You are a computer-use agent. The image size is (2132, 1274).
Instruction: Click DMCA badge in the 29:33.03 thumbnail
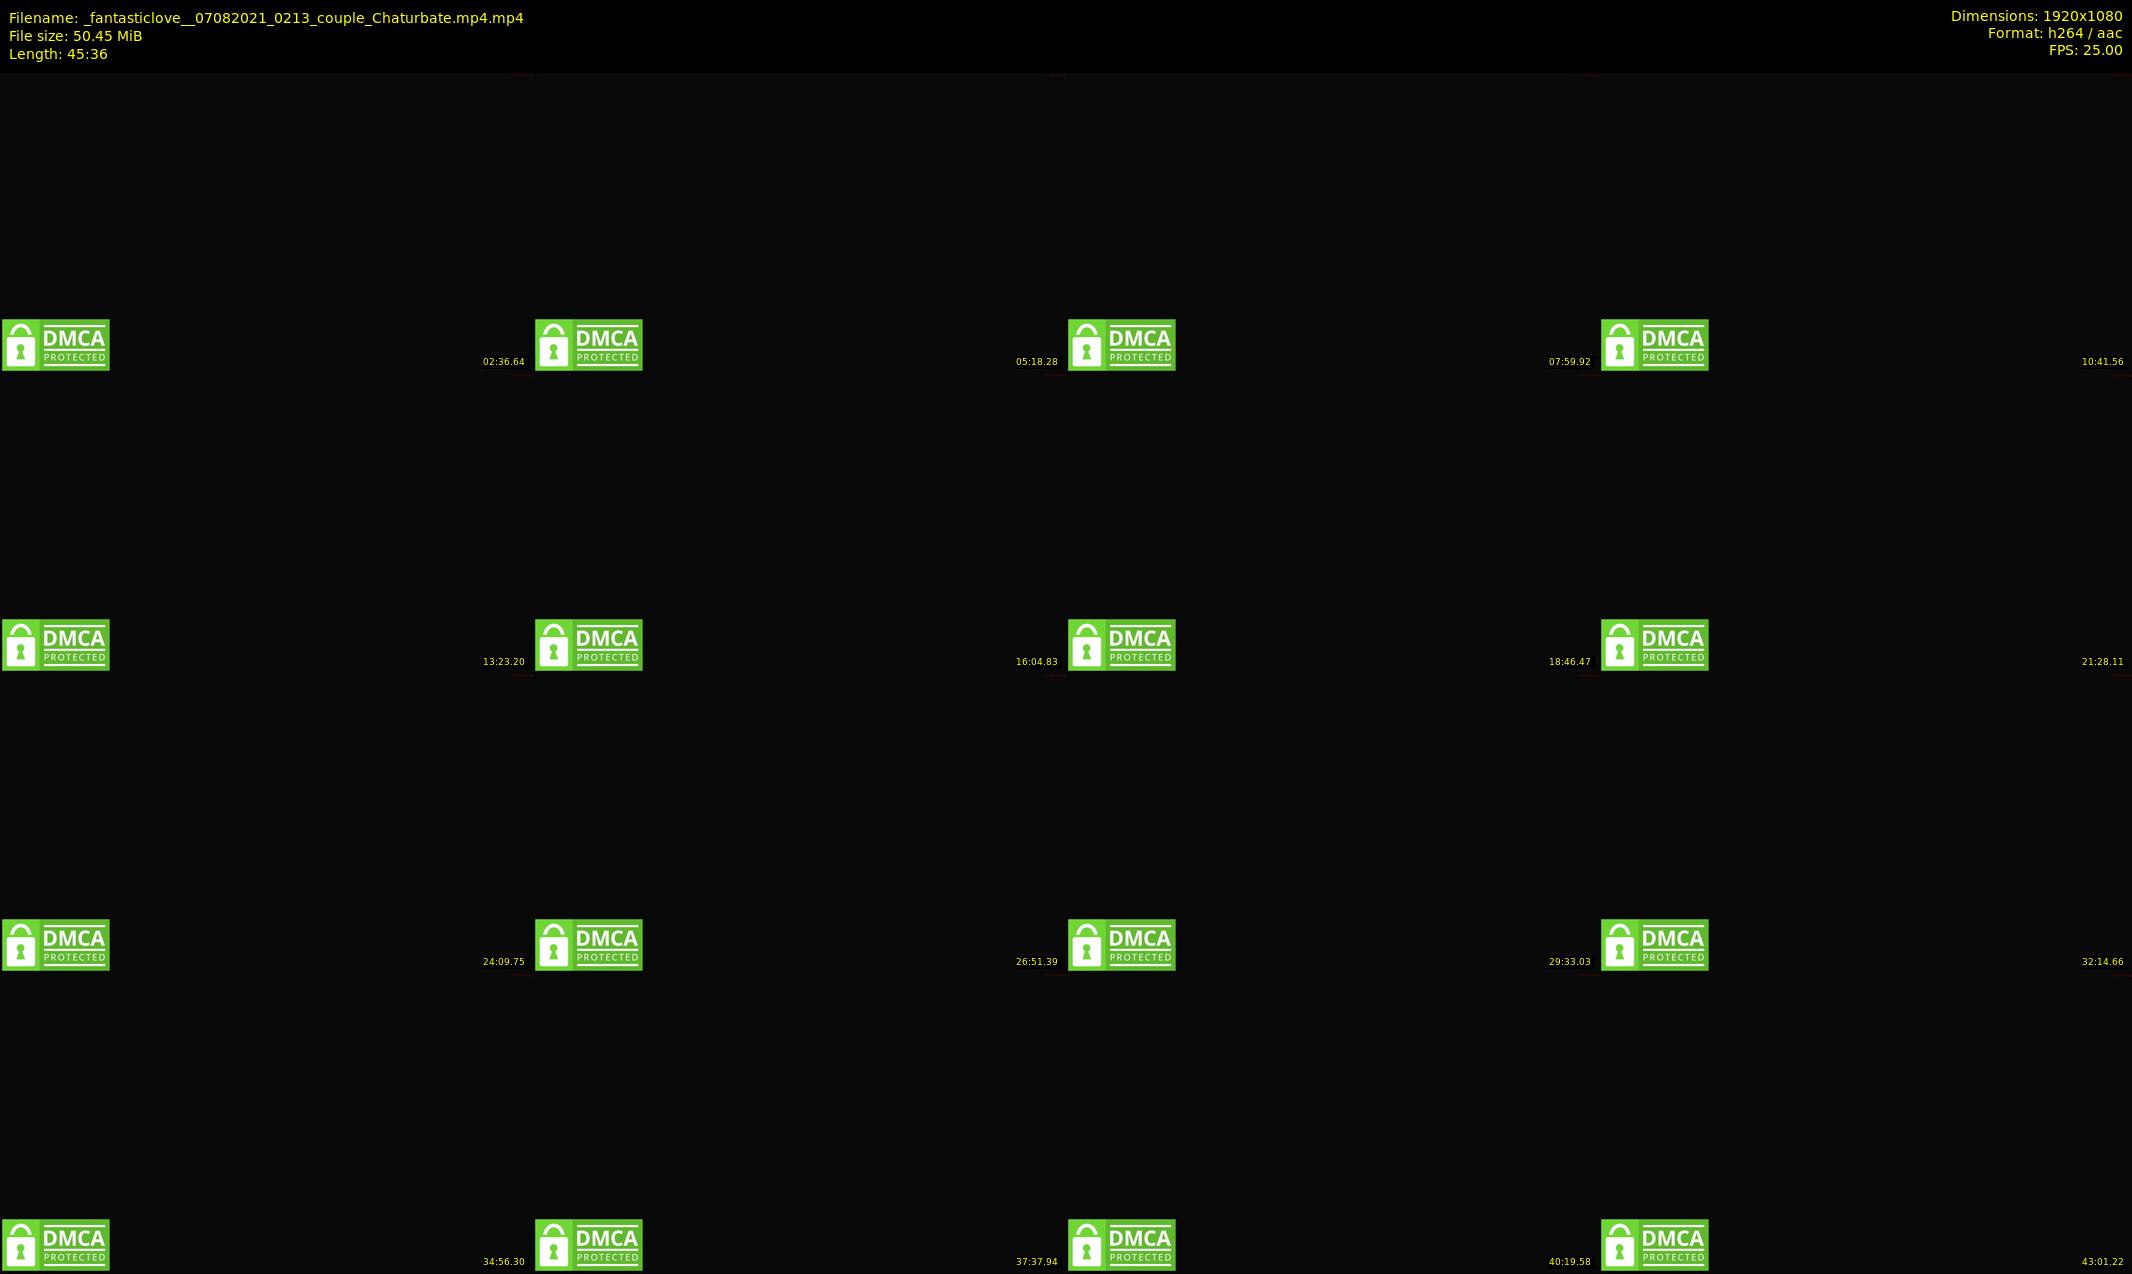[x=1122, y=945]
